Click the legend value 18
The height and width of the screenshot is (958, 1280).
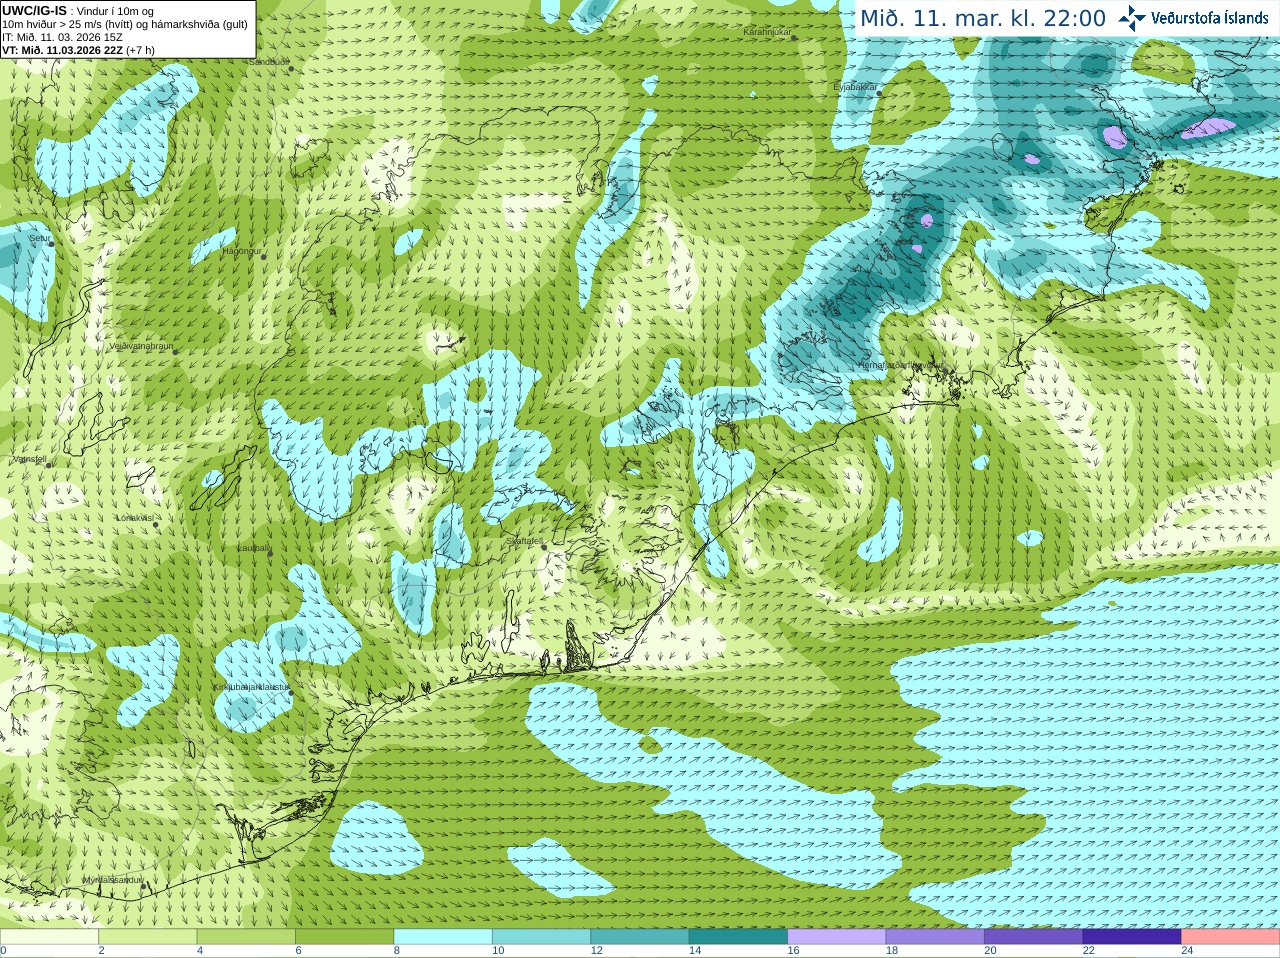click(892, 951)
